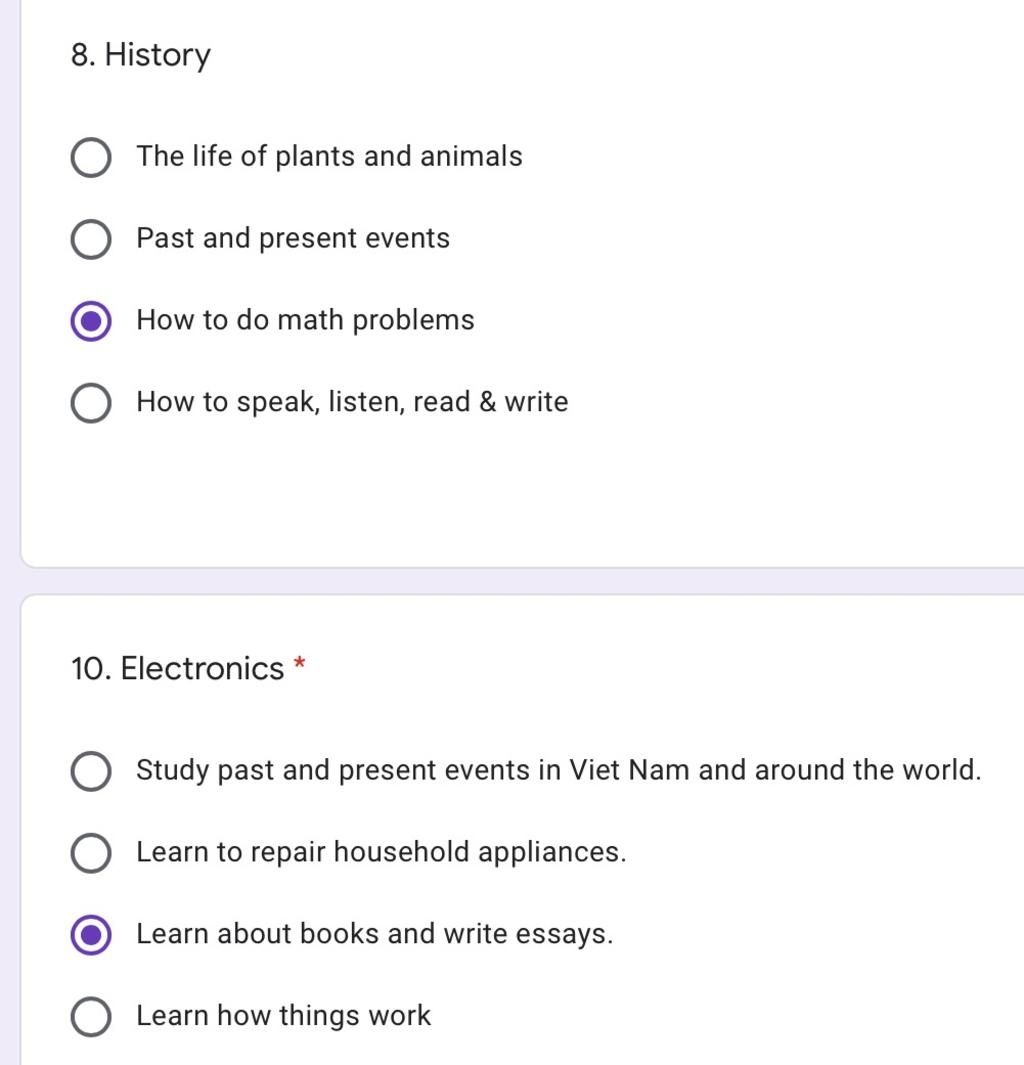The height and width of the screenshot is (1065, 1024).
Task: Click the selected How to do math problems radio
Action: [x=91, y=321]
